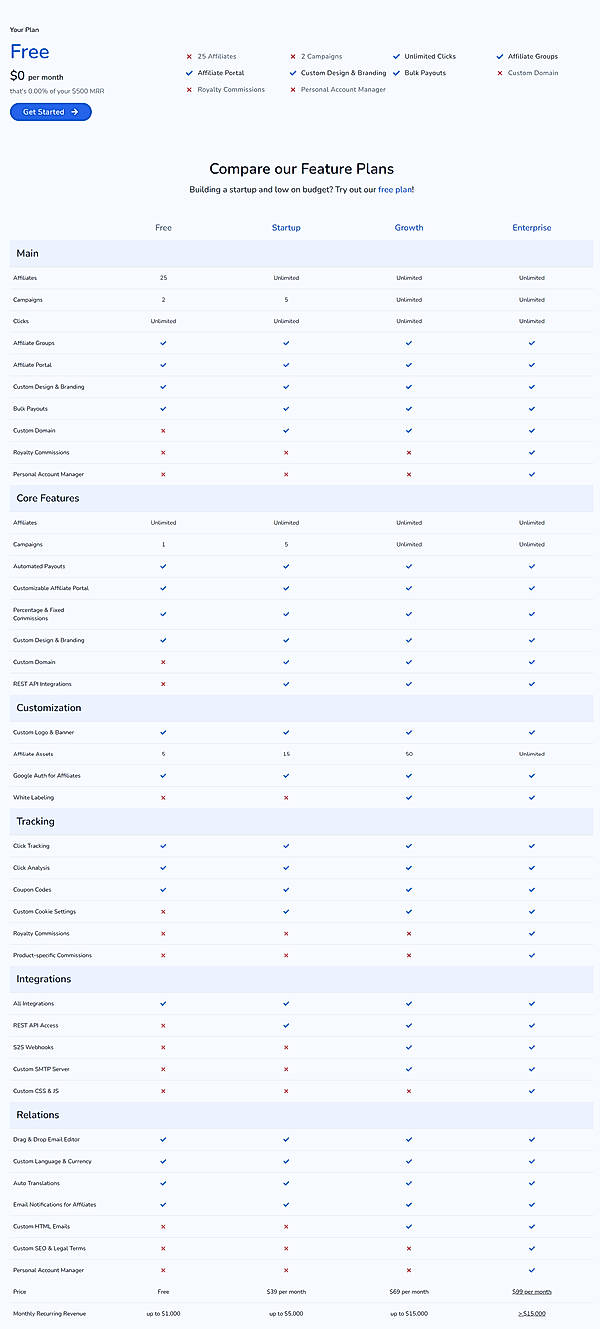
Task: Click the checkmark for Affiliate Portal under Free
Action: click(163, 365)
